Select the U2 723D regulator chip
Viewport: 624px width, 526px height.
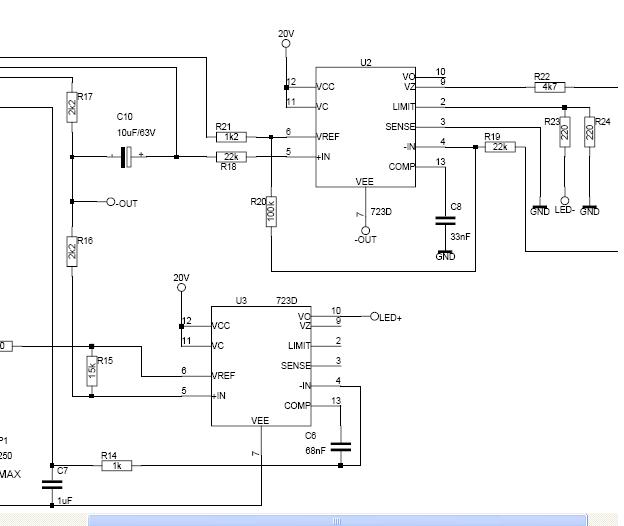(366, 127)
